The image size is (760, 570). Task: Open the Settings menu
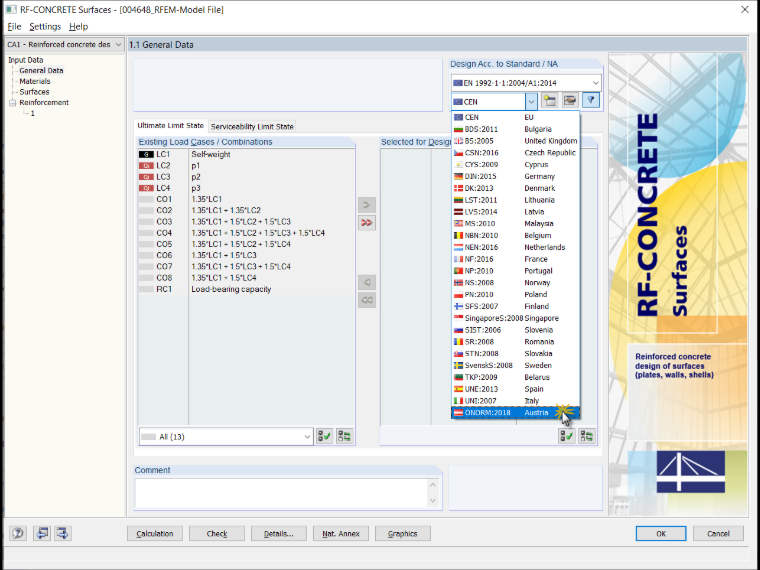coord(45,27)
